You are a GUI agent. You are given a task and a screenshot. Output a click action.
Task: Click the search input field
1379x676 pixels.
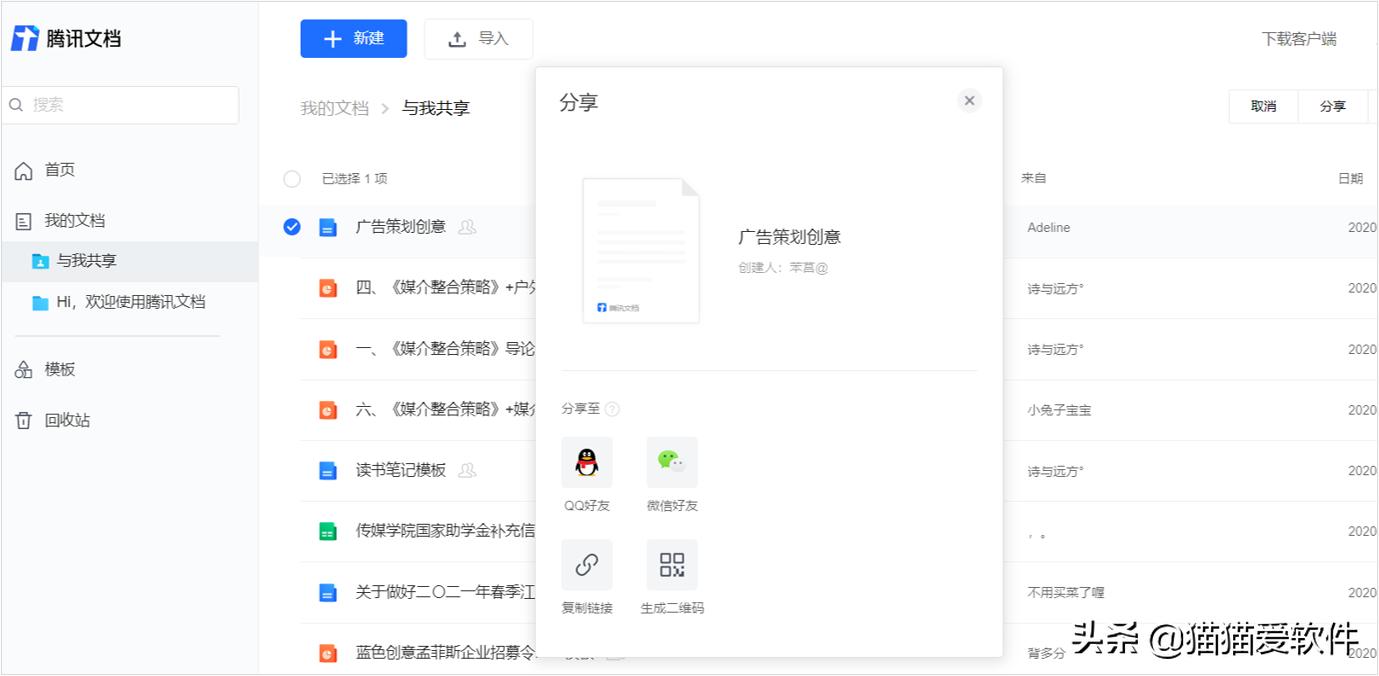[120, 105]
